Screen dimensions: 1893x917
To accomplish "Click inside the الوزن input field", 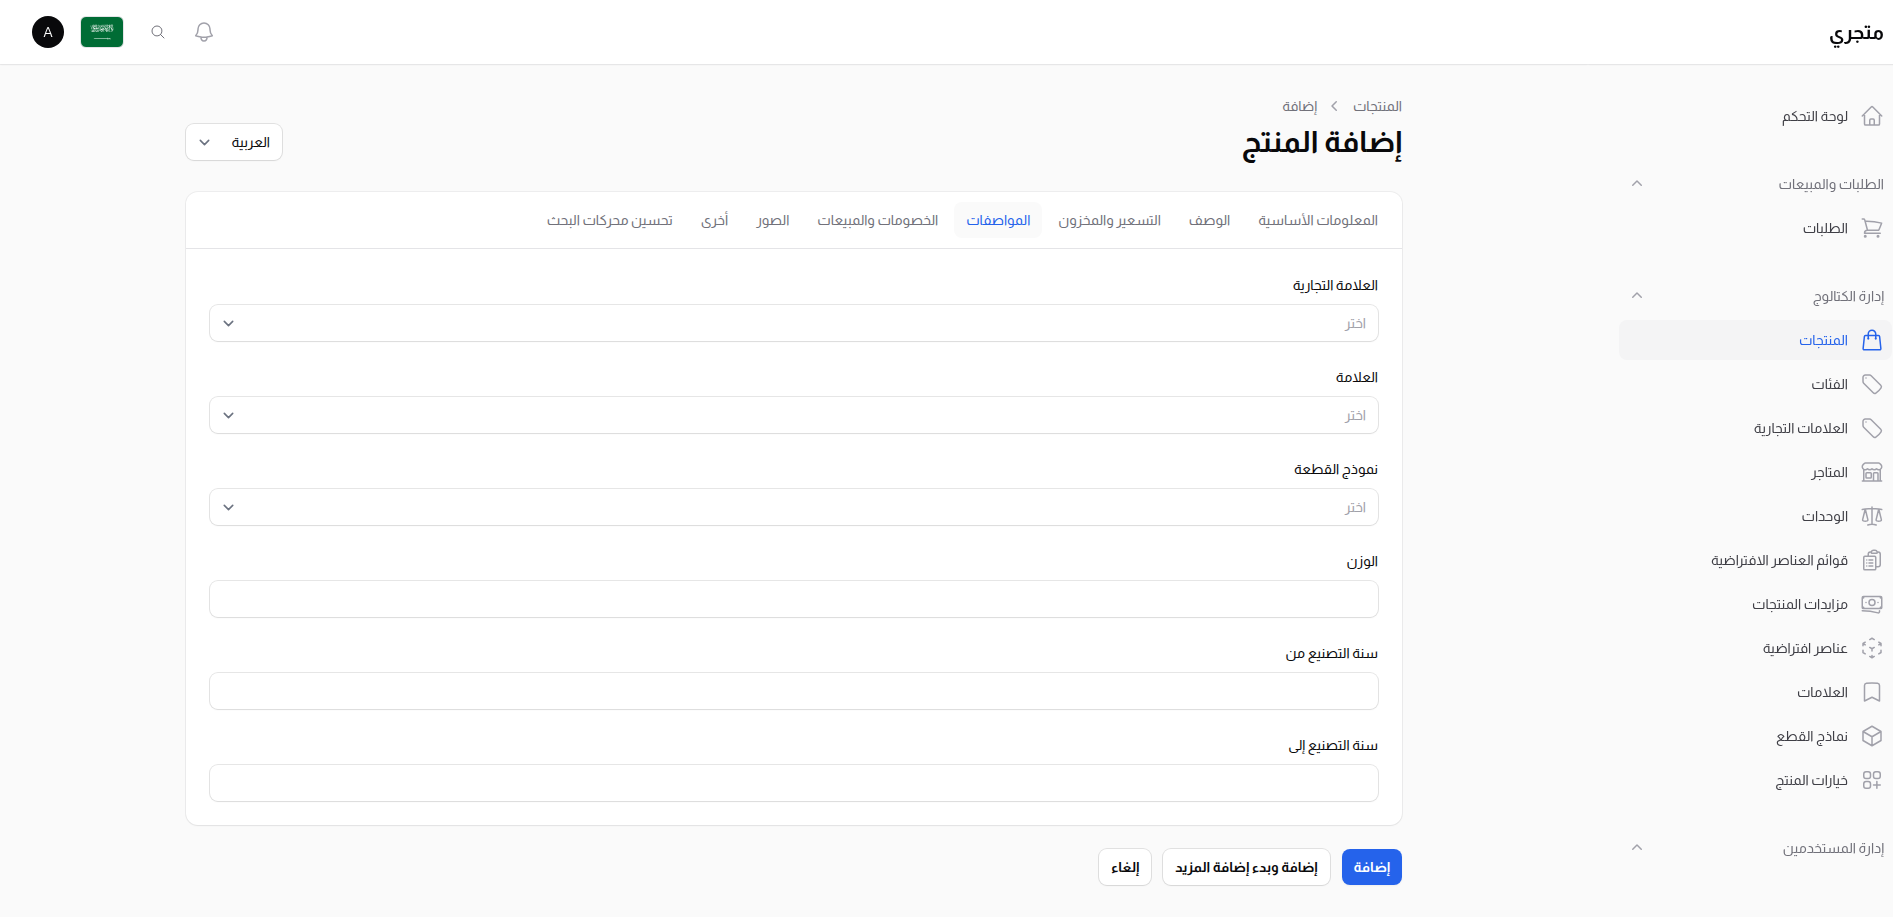I will [793, 599].
